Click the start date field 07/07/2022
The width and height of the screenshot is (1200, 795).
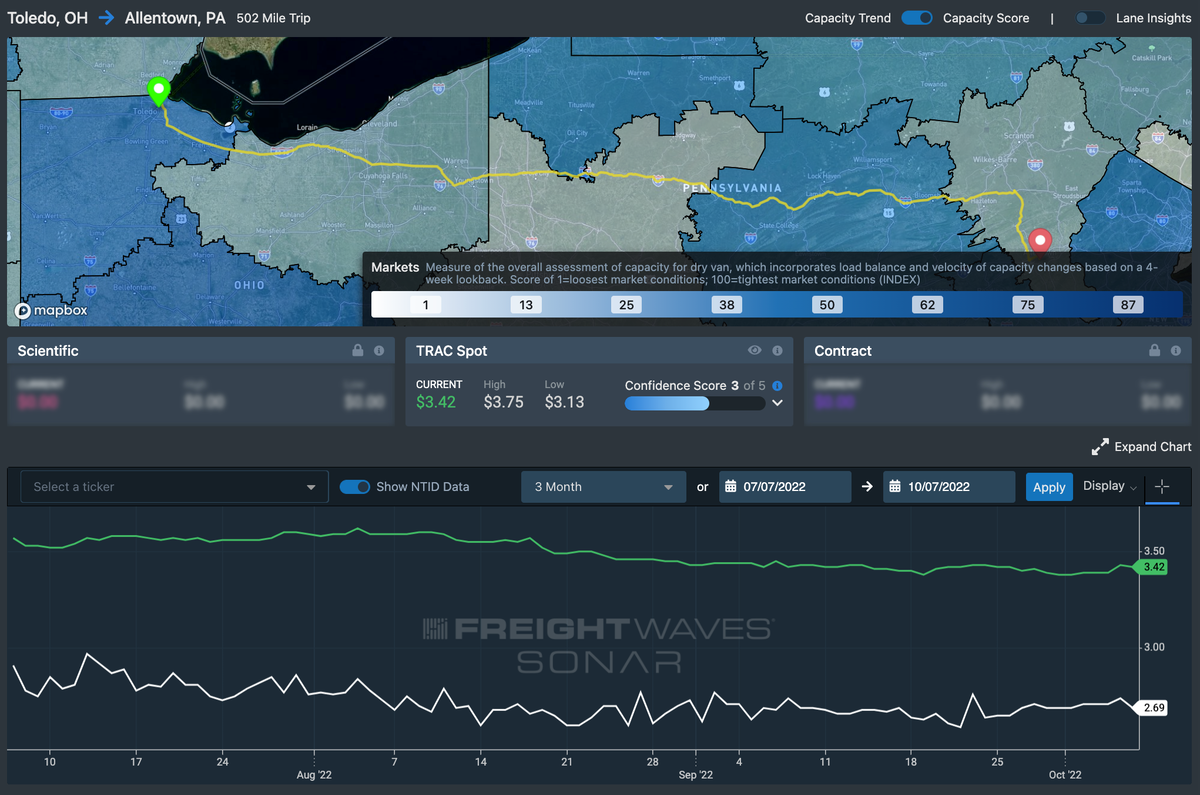785,487
